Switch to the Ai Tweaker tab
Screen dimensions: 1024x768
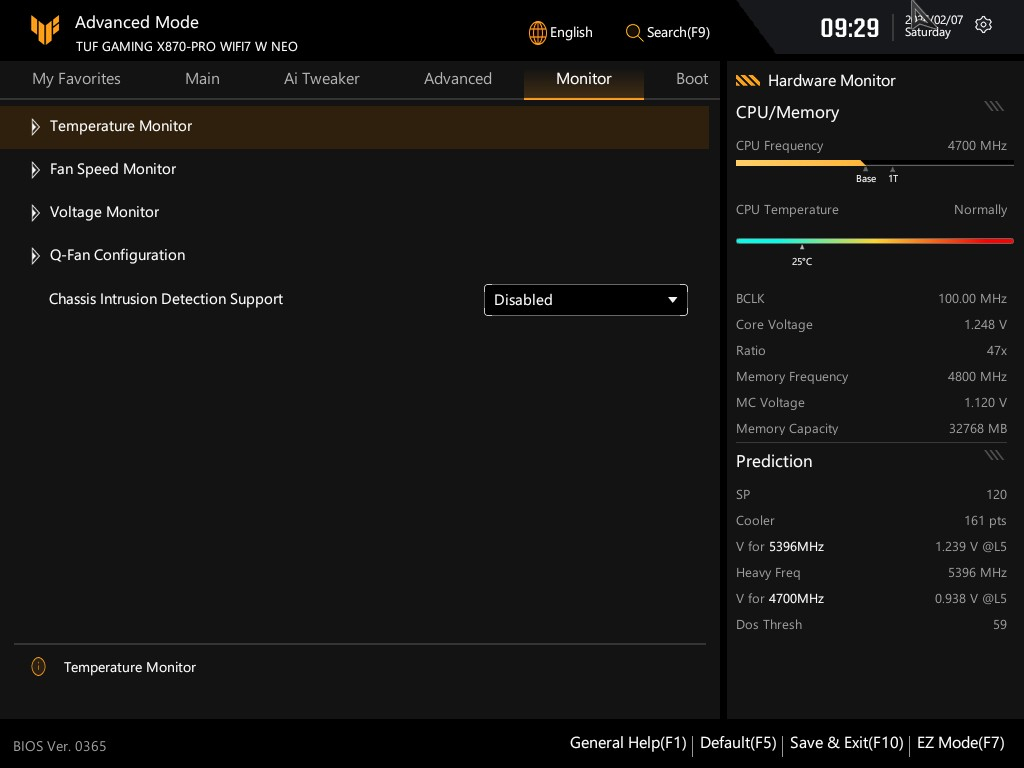(321, 79)
